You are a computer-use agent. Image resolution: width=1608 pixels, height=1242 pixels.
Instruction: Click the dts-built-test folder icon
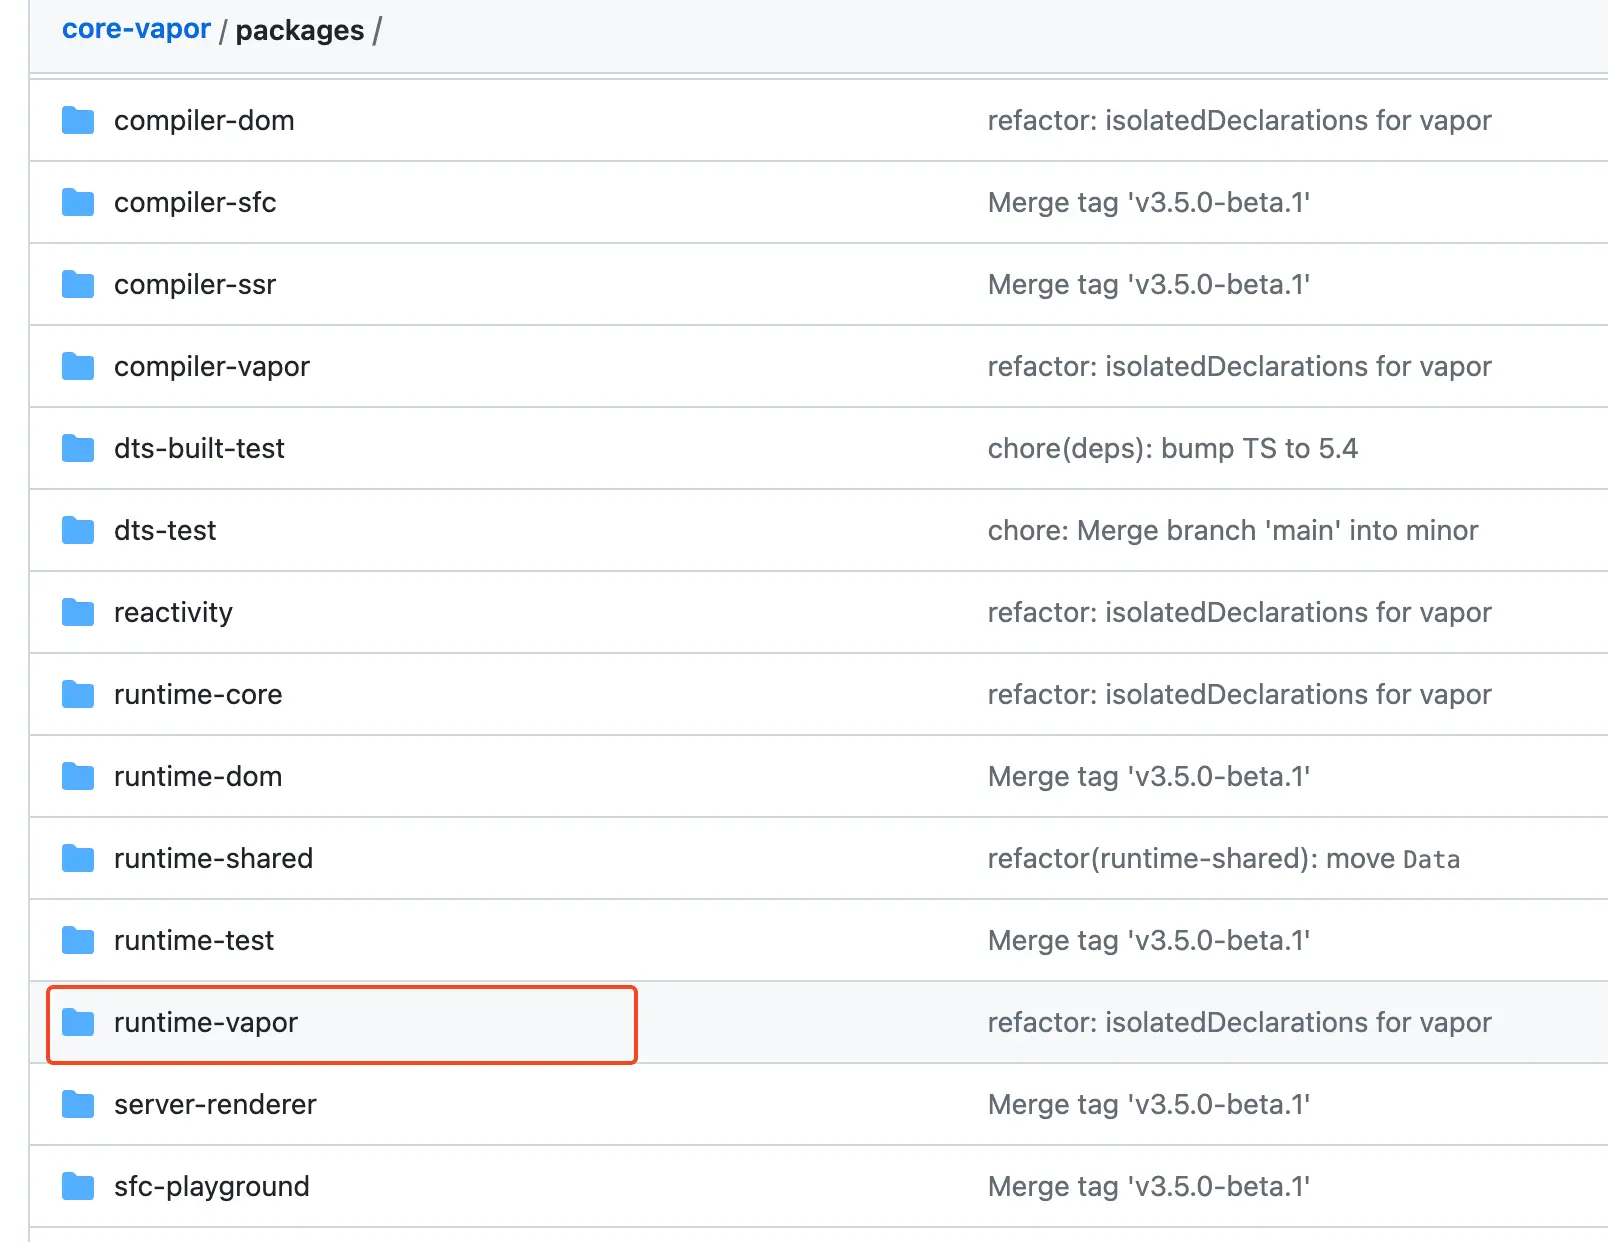tap(78, 449)
